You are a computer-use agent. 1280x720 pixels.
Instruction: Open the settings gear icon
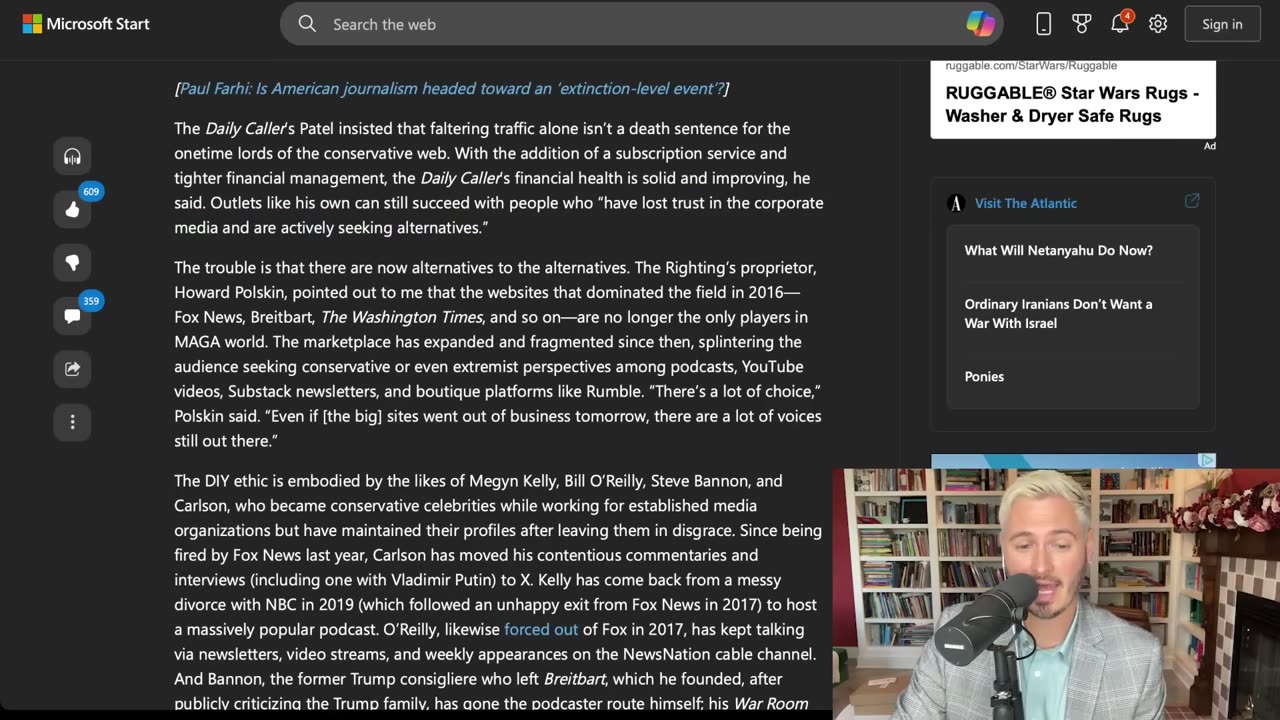[1158, 24]
